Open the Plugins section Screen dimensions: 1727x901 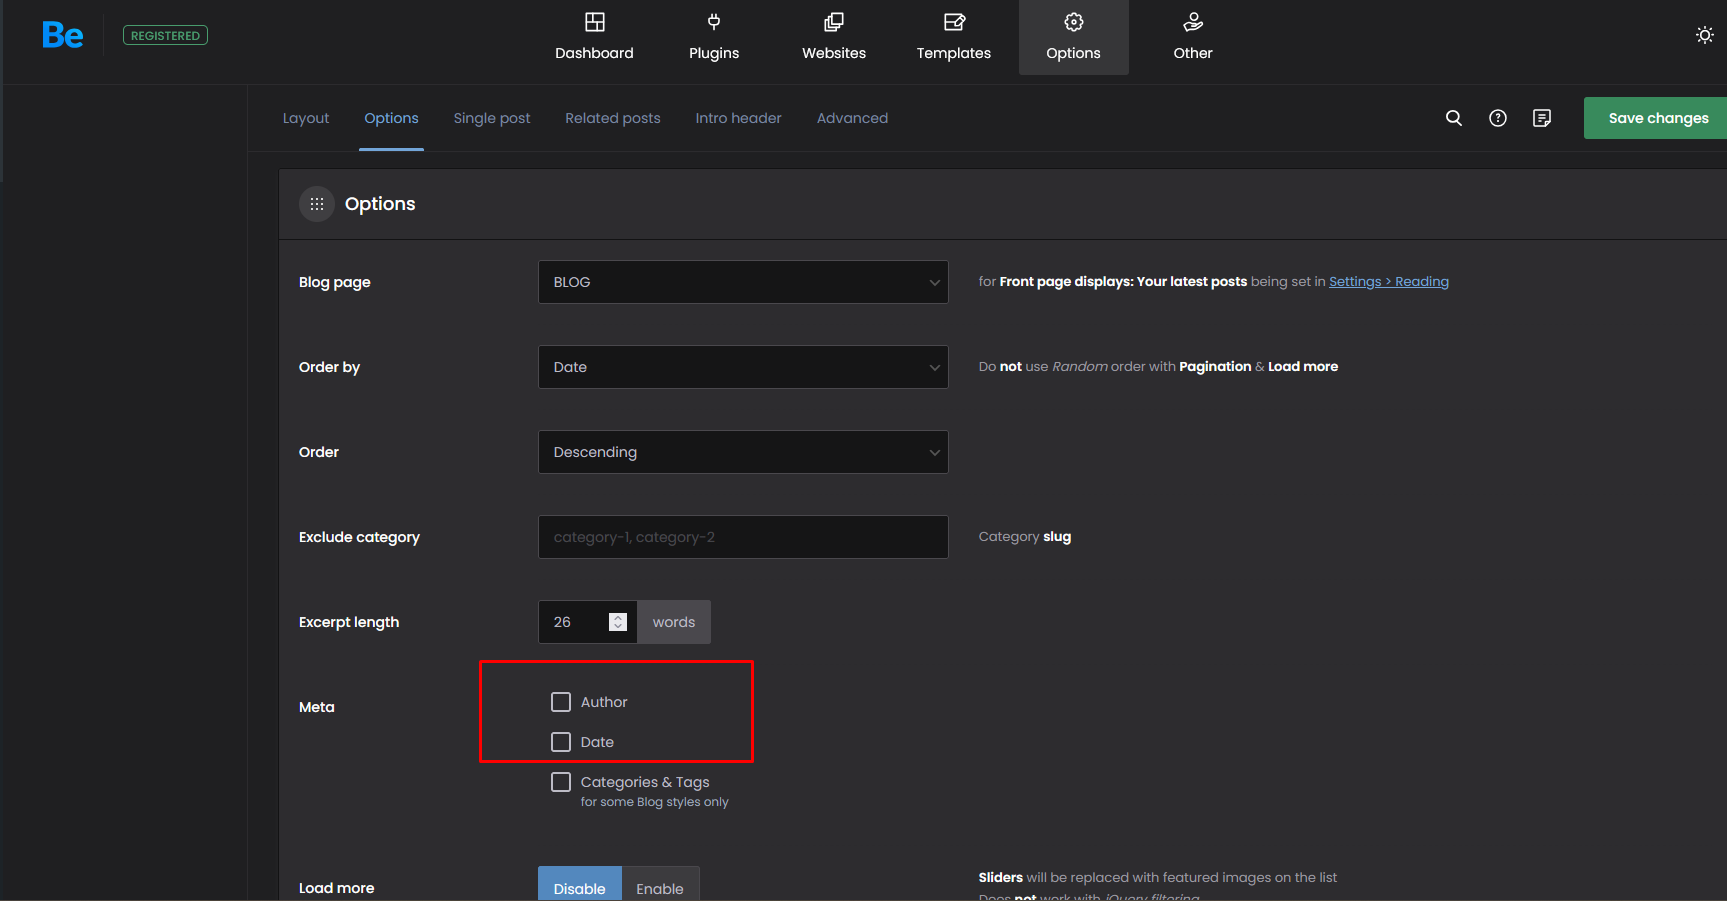click(x=714, y=37)
